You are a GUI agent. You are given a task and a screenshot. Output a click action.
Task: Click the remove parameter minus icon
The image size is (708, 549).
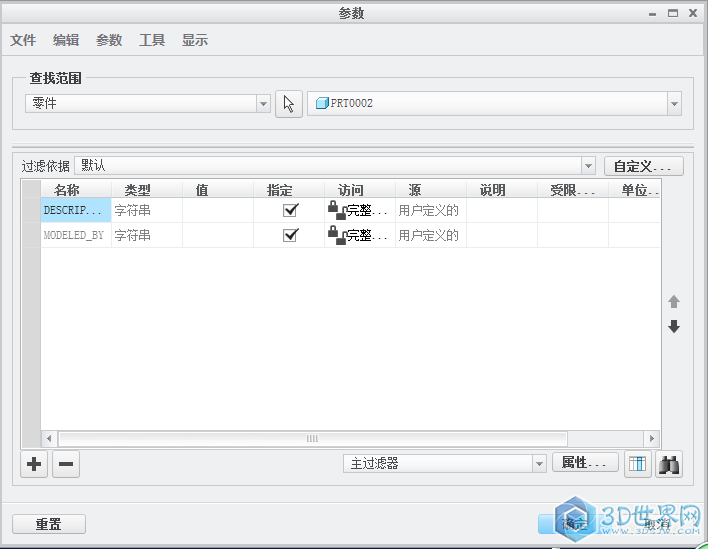pyautogui.click(x=66, y=464)
